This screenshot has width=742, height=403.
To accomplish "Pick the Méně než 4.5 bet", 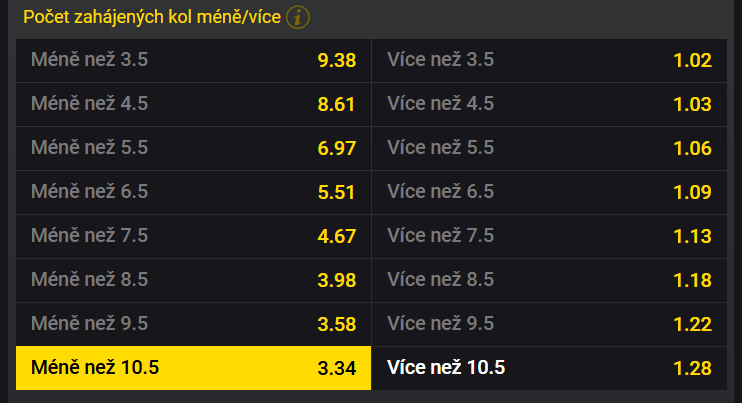I will pyautogui.click(x=194, y=105).
